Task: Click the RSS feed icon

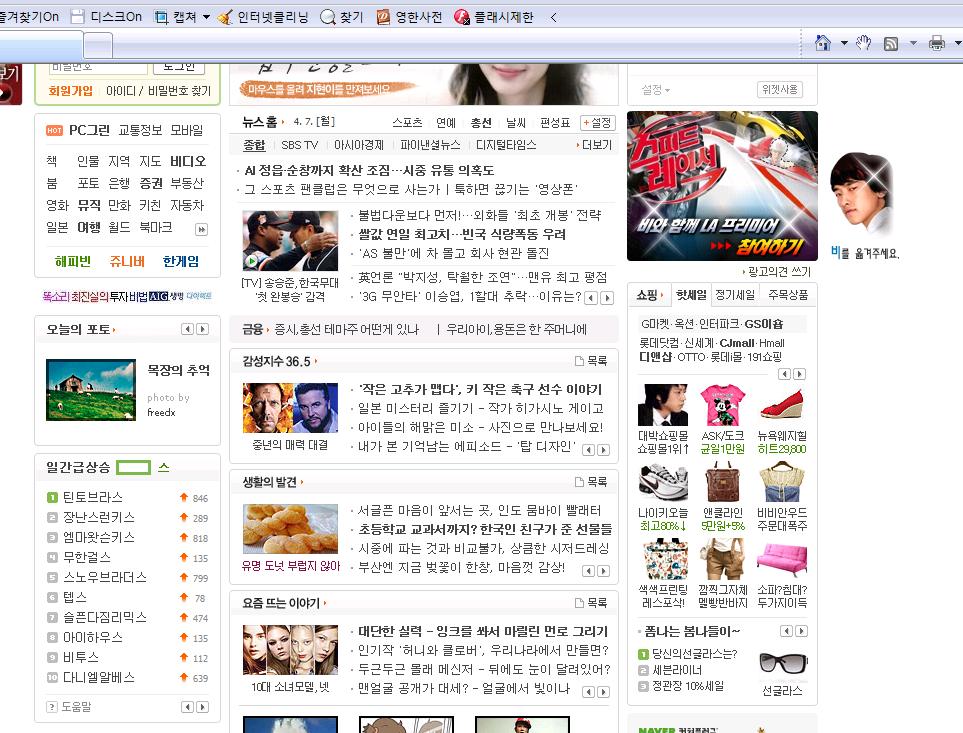Action: (x=893, y=44)
